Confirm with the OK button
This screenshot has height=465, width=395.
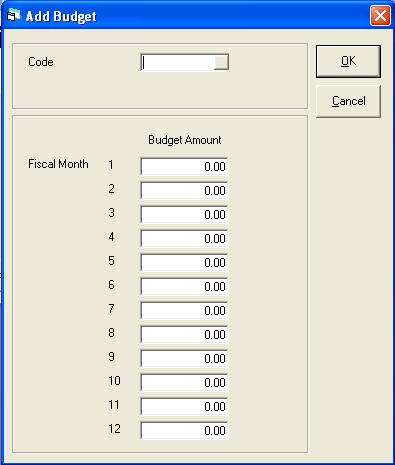348,61
